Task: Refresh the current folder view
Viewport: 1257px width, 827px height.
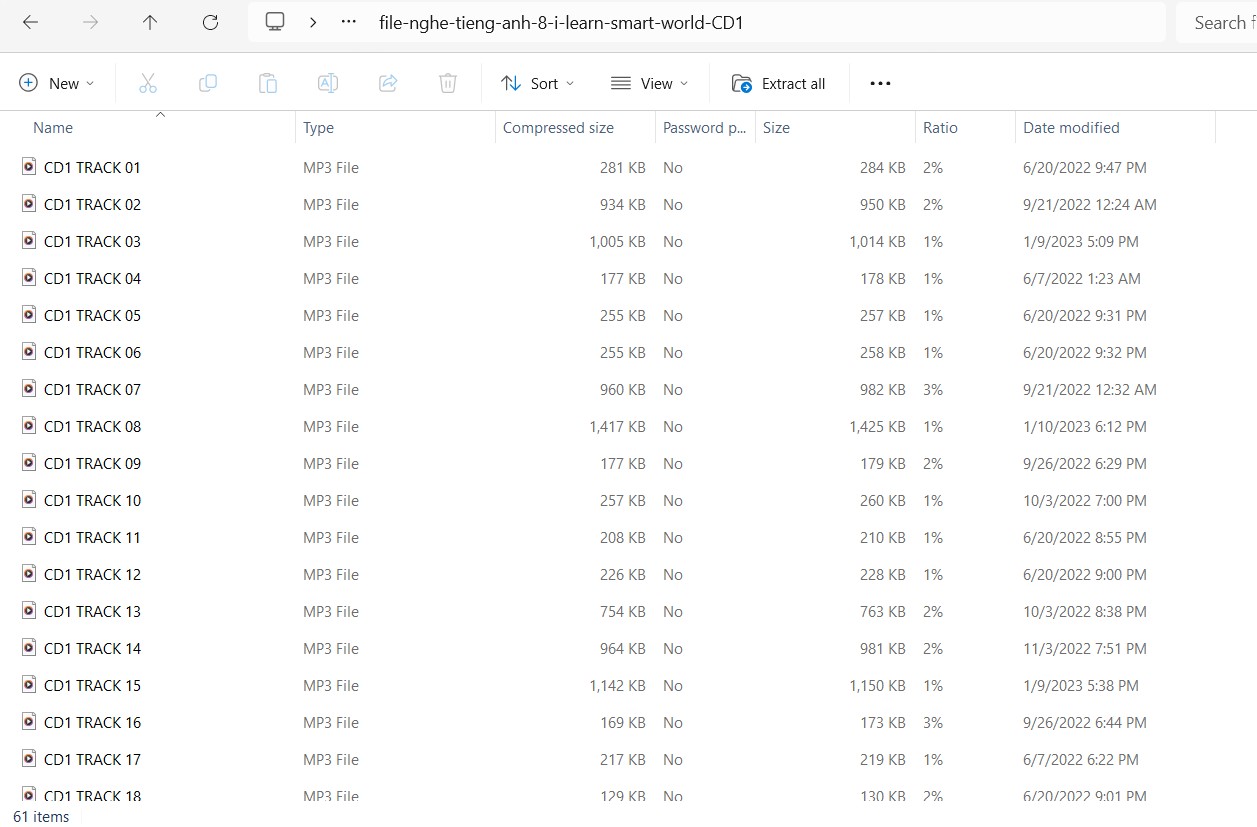Action: coord(210,22)
